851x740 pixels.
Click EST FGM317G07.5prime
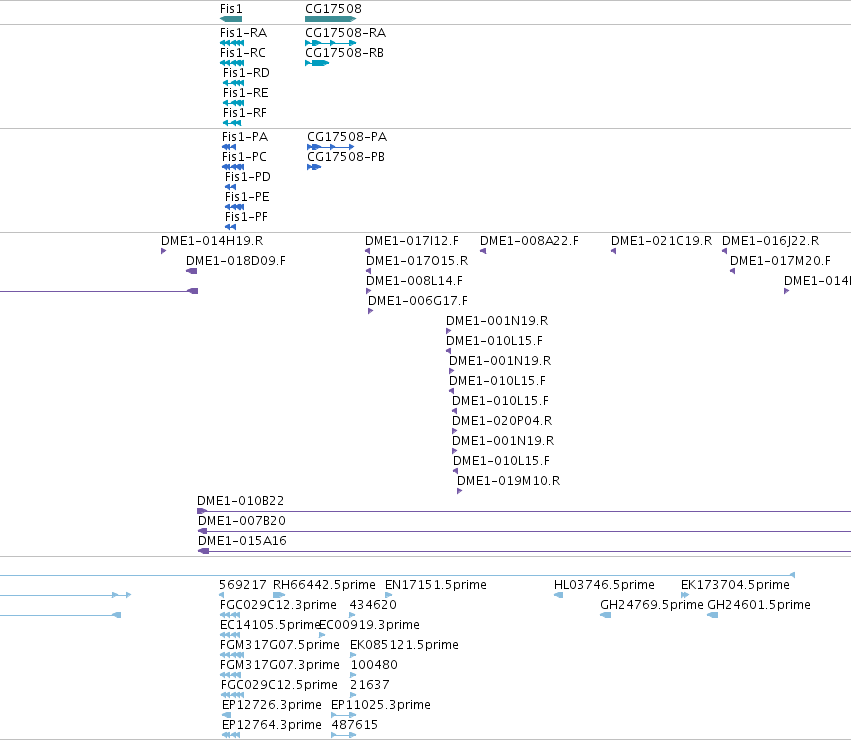[x=280, y=646]
